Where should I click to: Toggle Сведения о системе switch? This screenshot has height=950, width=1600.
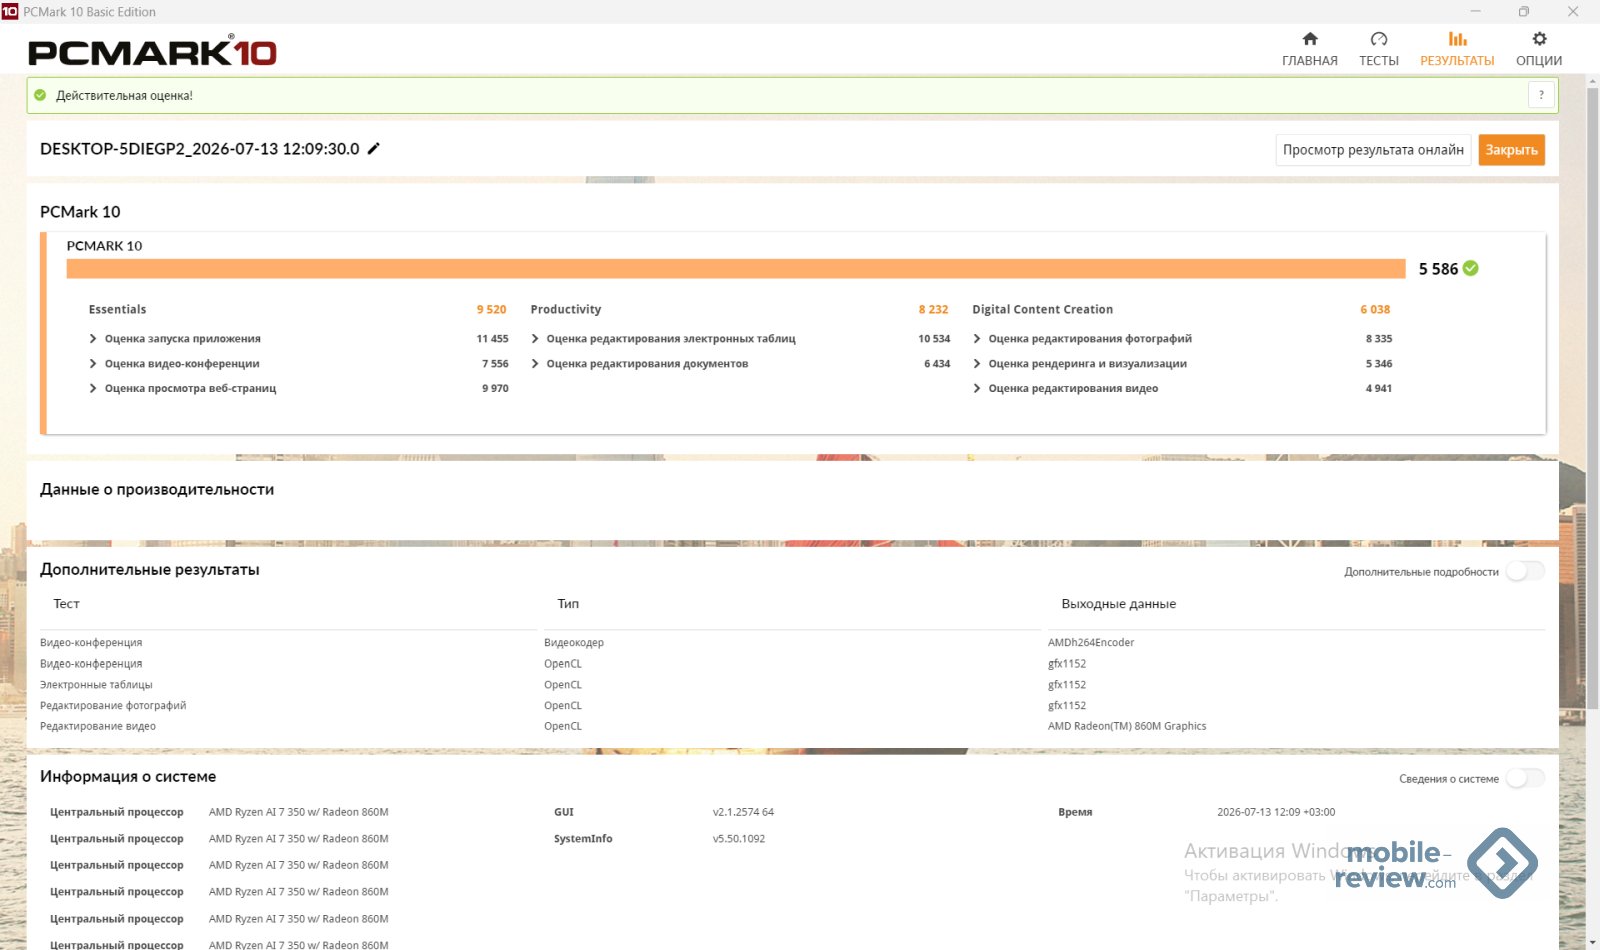tap(1525, 778)
